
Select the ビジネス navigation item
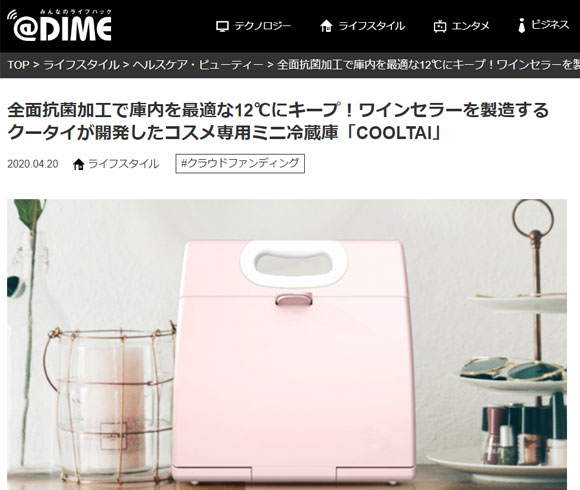point(550,25)
